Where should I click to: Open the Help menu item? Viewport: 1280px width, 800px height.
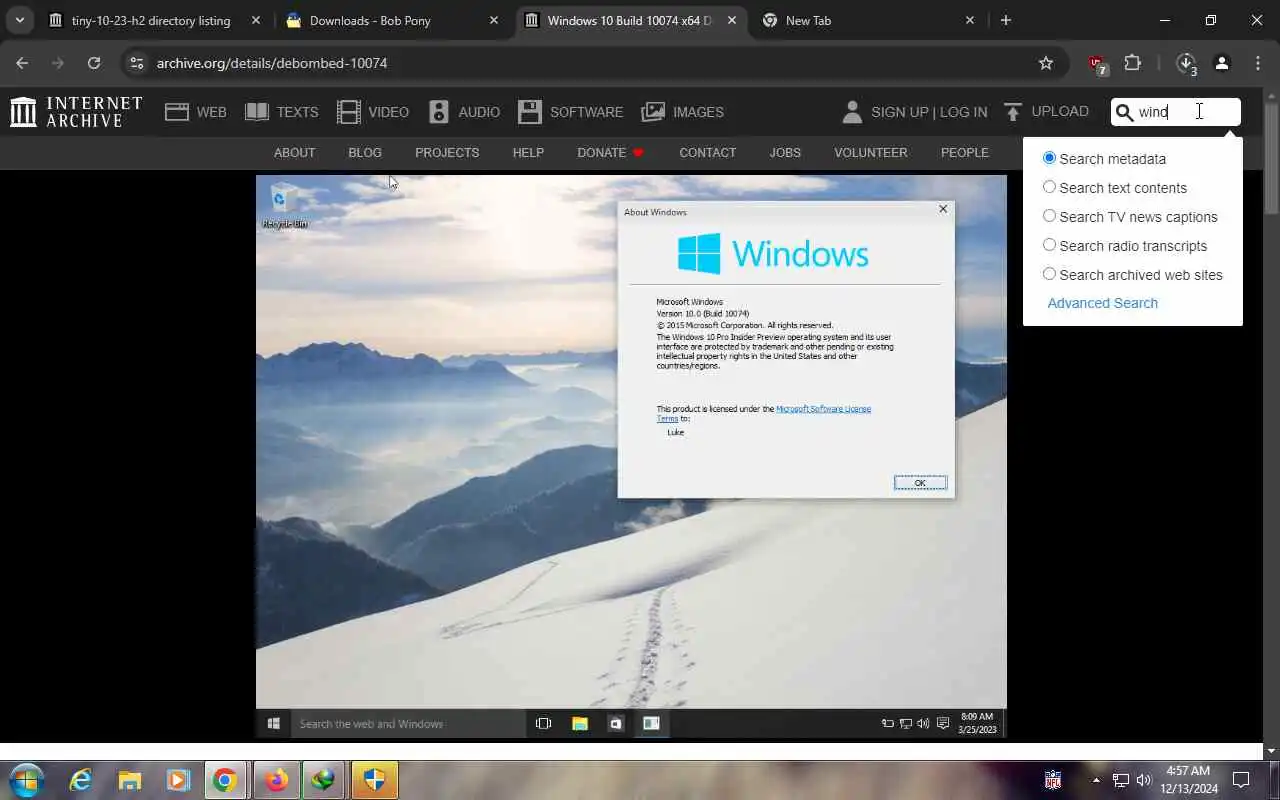pos(528,153)
